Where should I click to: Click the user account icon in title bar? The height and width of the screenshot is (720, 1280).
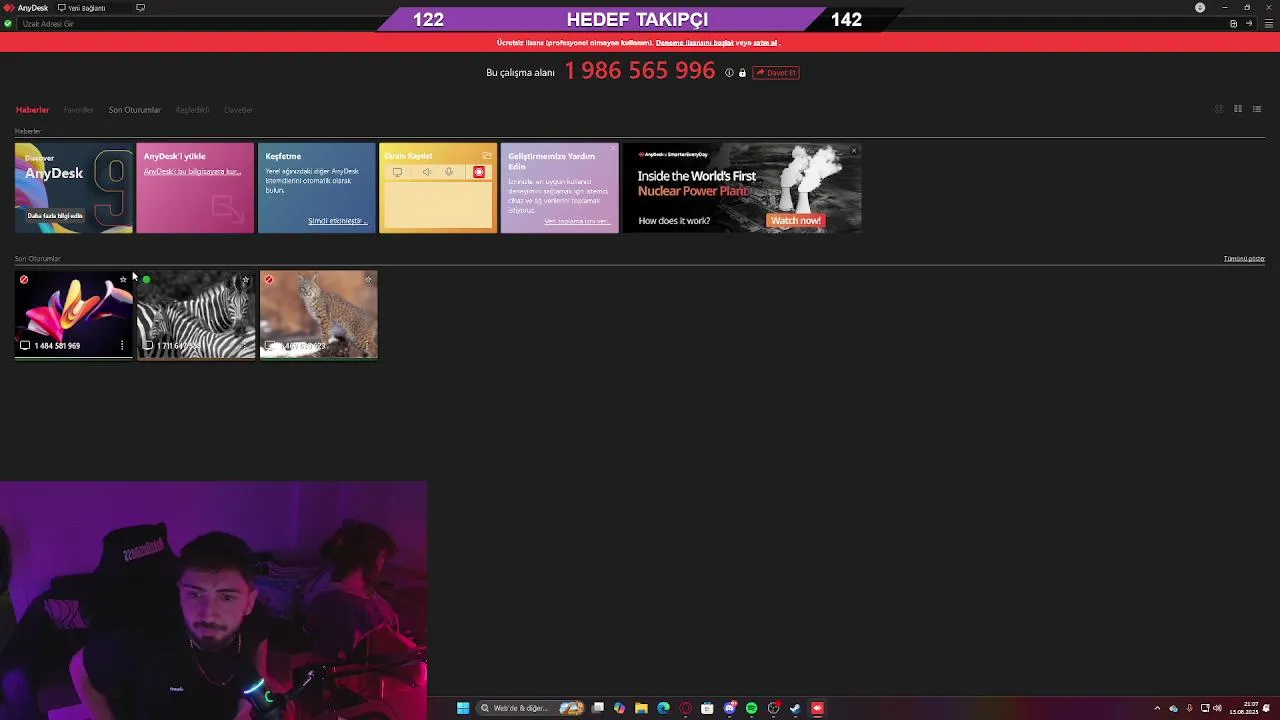(1200, 7)
